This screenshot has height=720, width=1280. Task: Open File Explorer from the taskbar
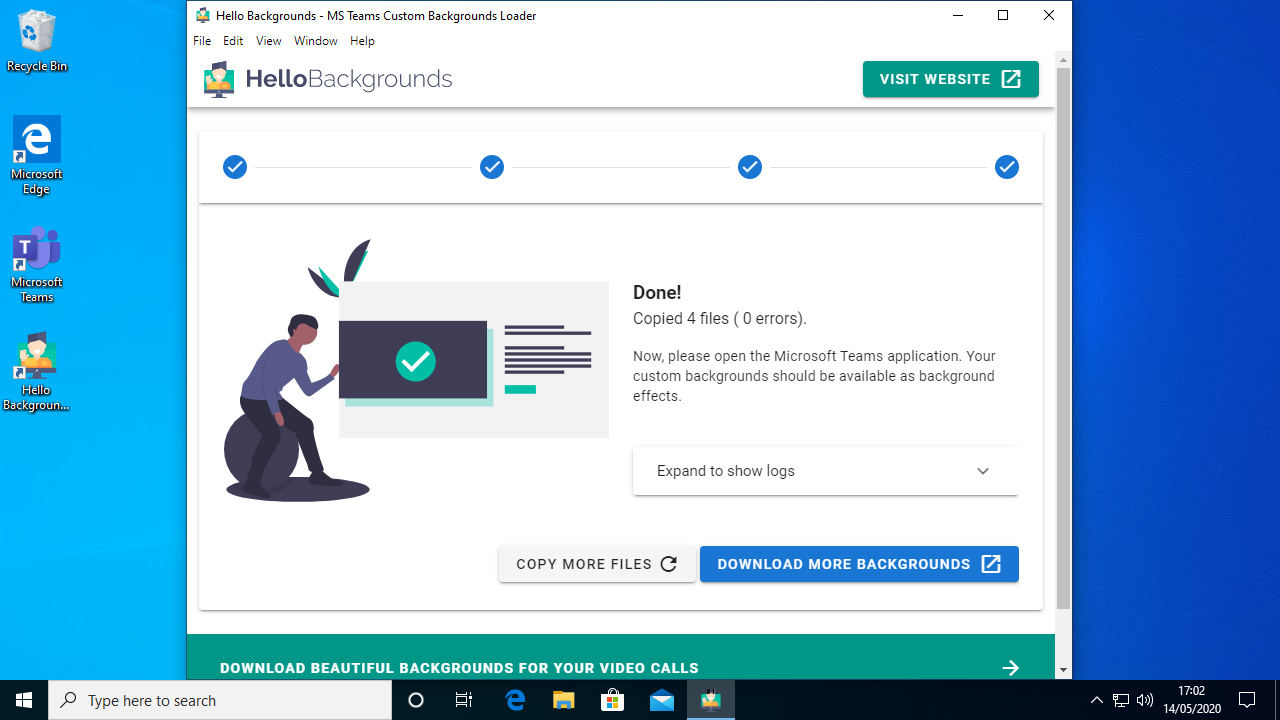[x=564, y=700]
